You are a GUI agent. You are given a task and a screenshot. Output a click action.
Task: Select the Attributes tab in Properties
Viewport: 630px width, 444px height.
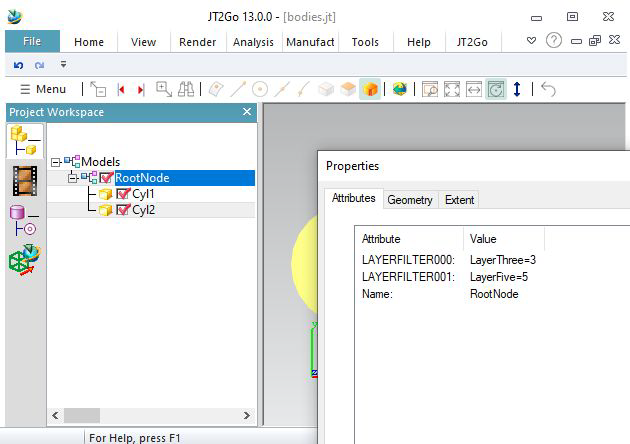pyautogui.click(x=354, y=198)
